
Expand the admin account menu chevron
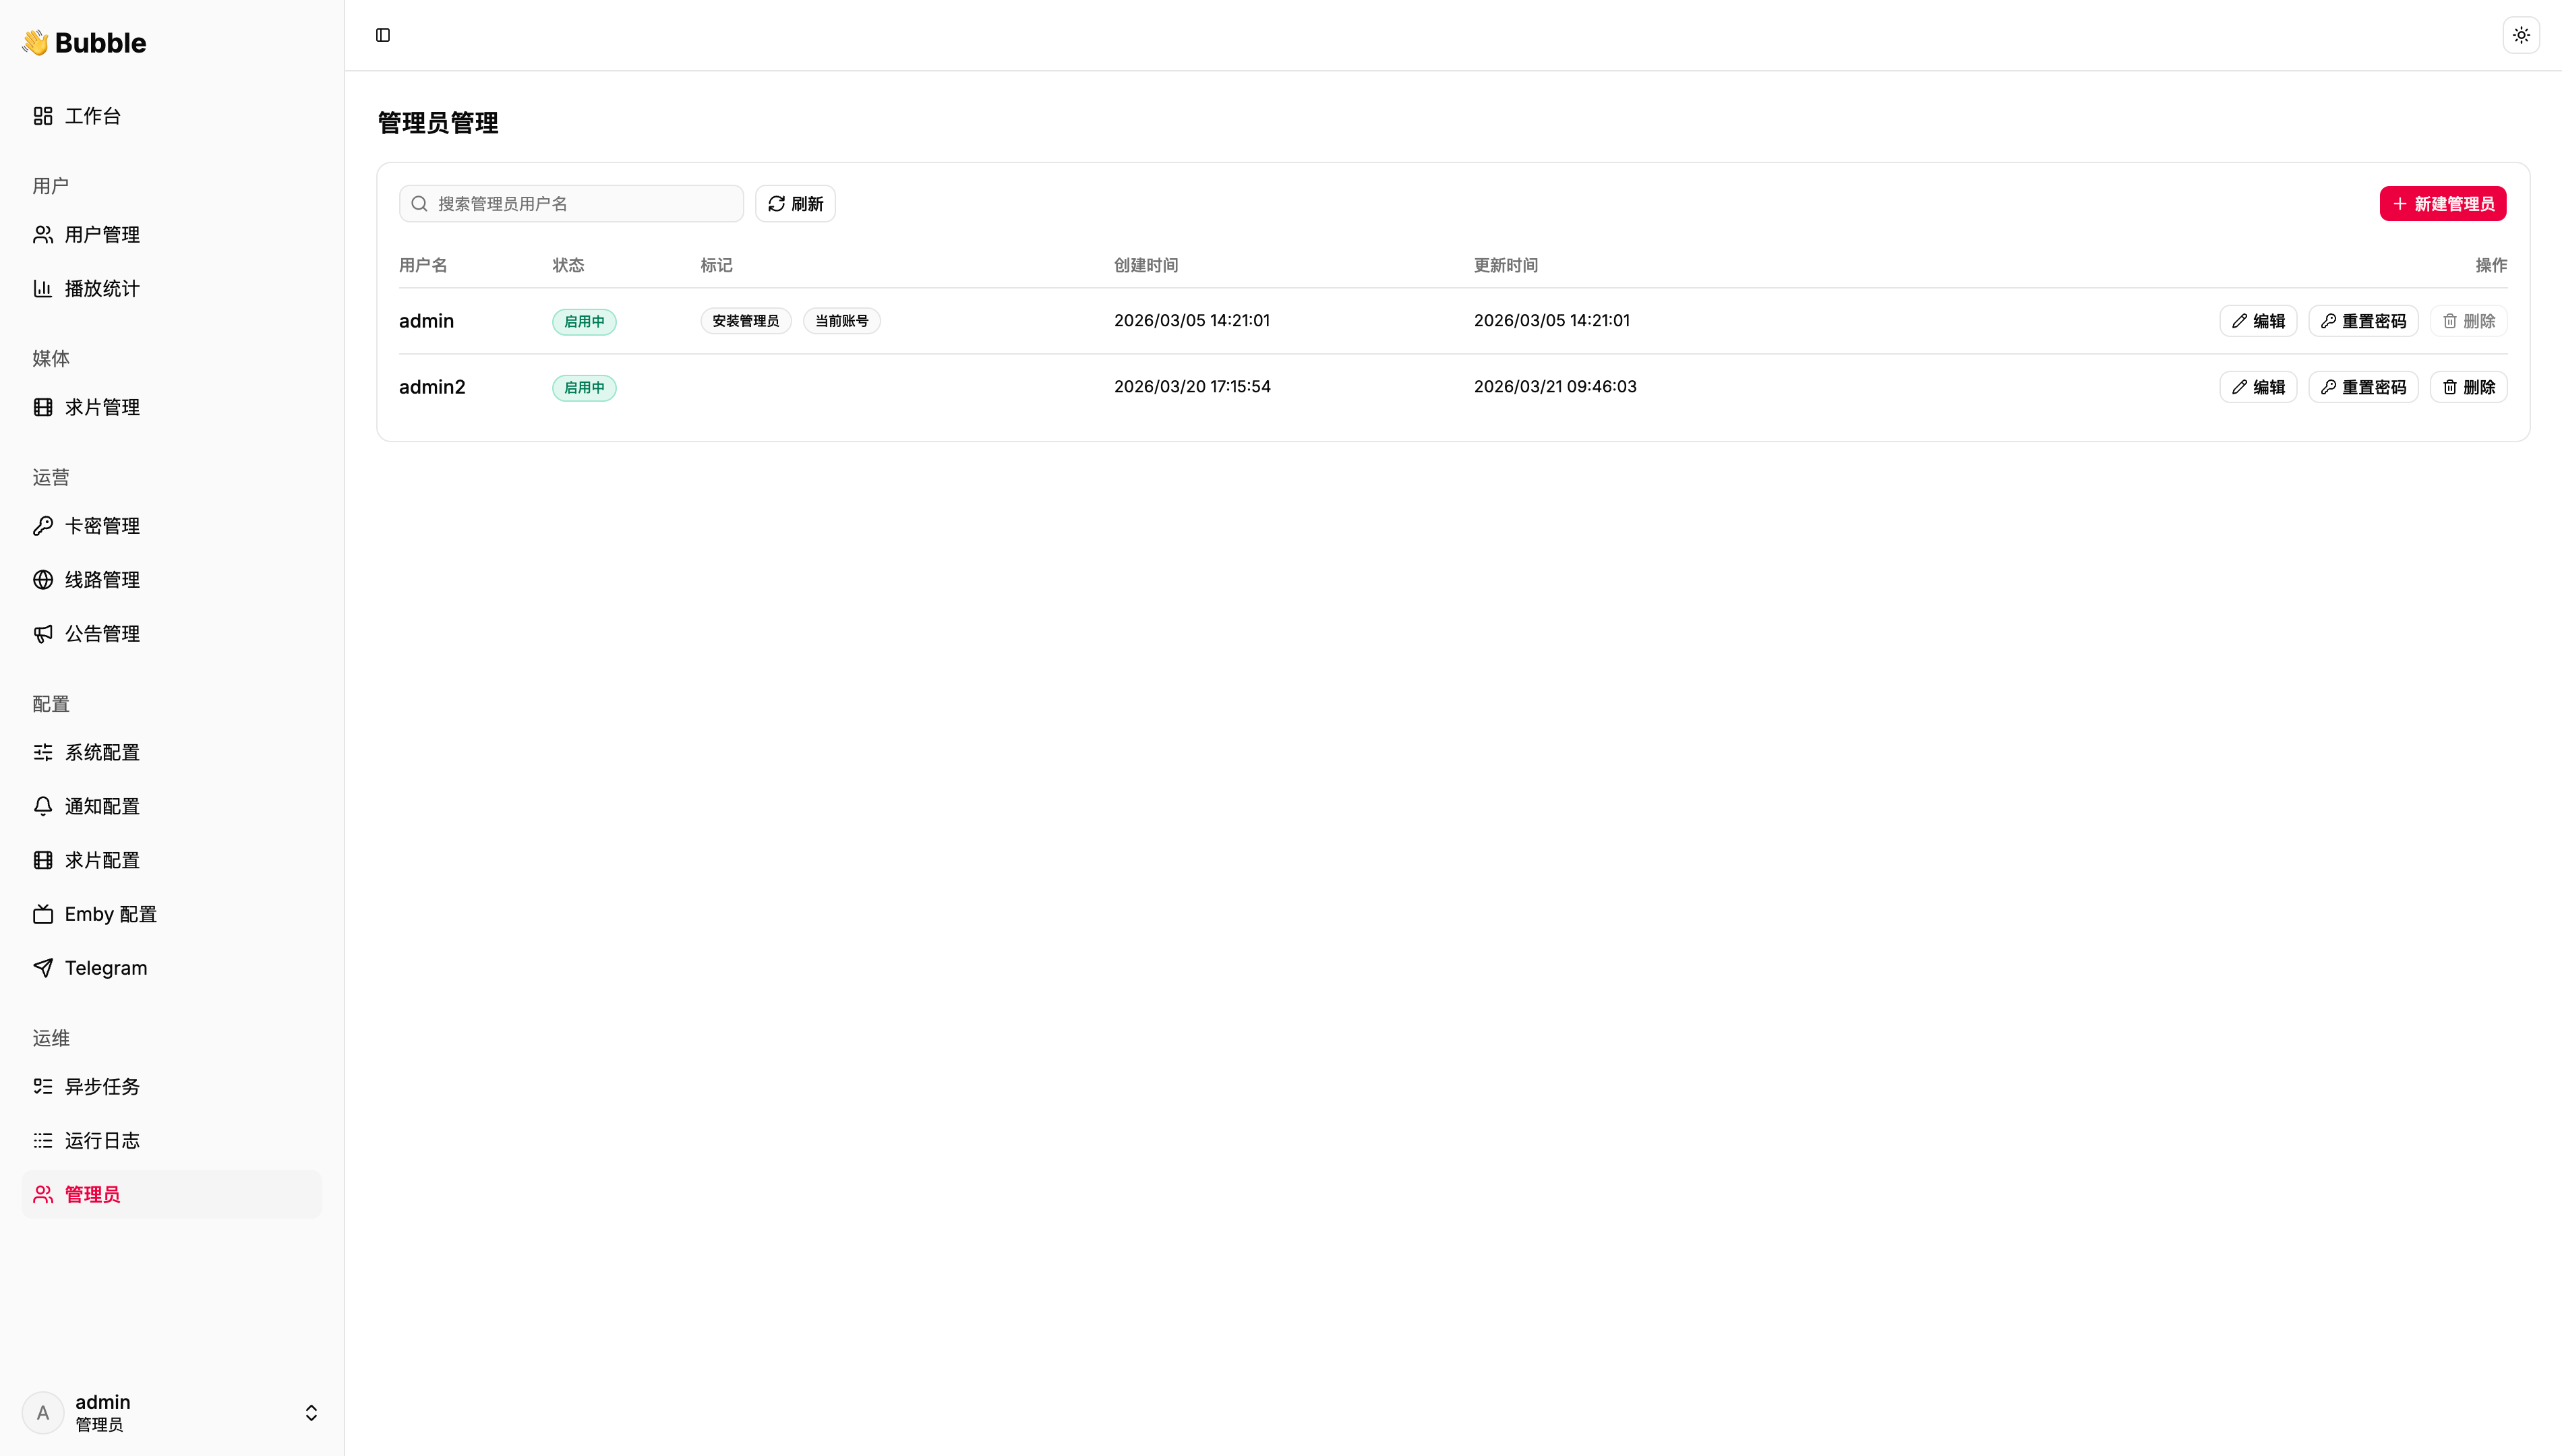311,1412
